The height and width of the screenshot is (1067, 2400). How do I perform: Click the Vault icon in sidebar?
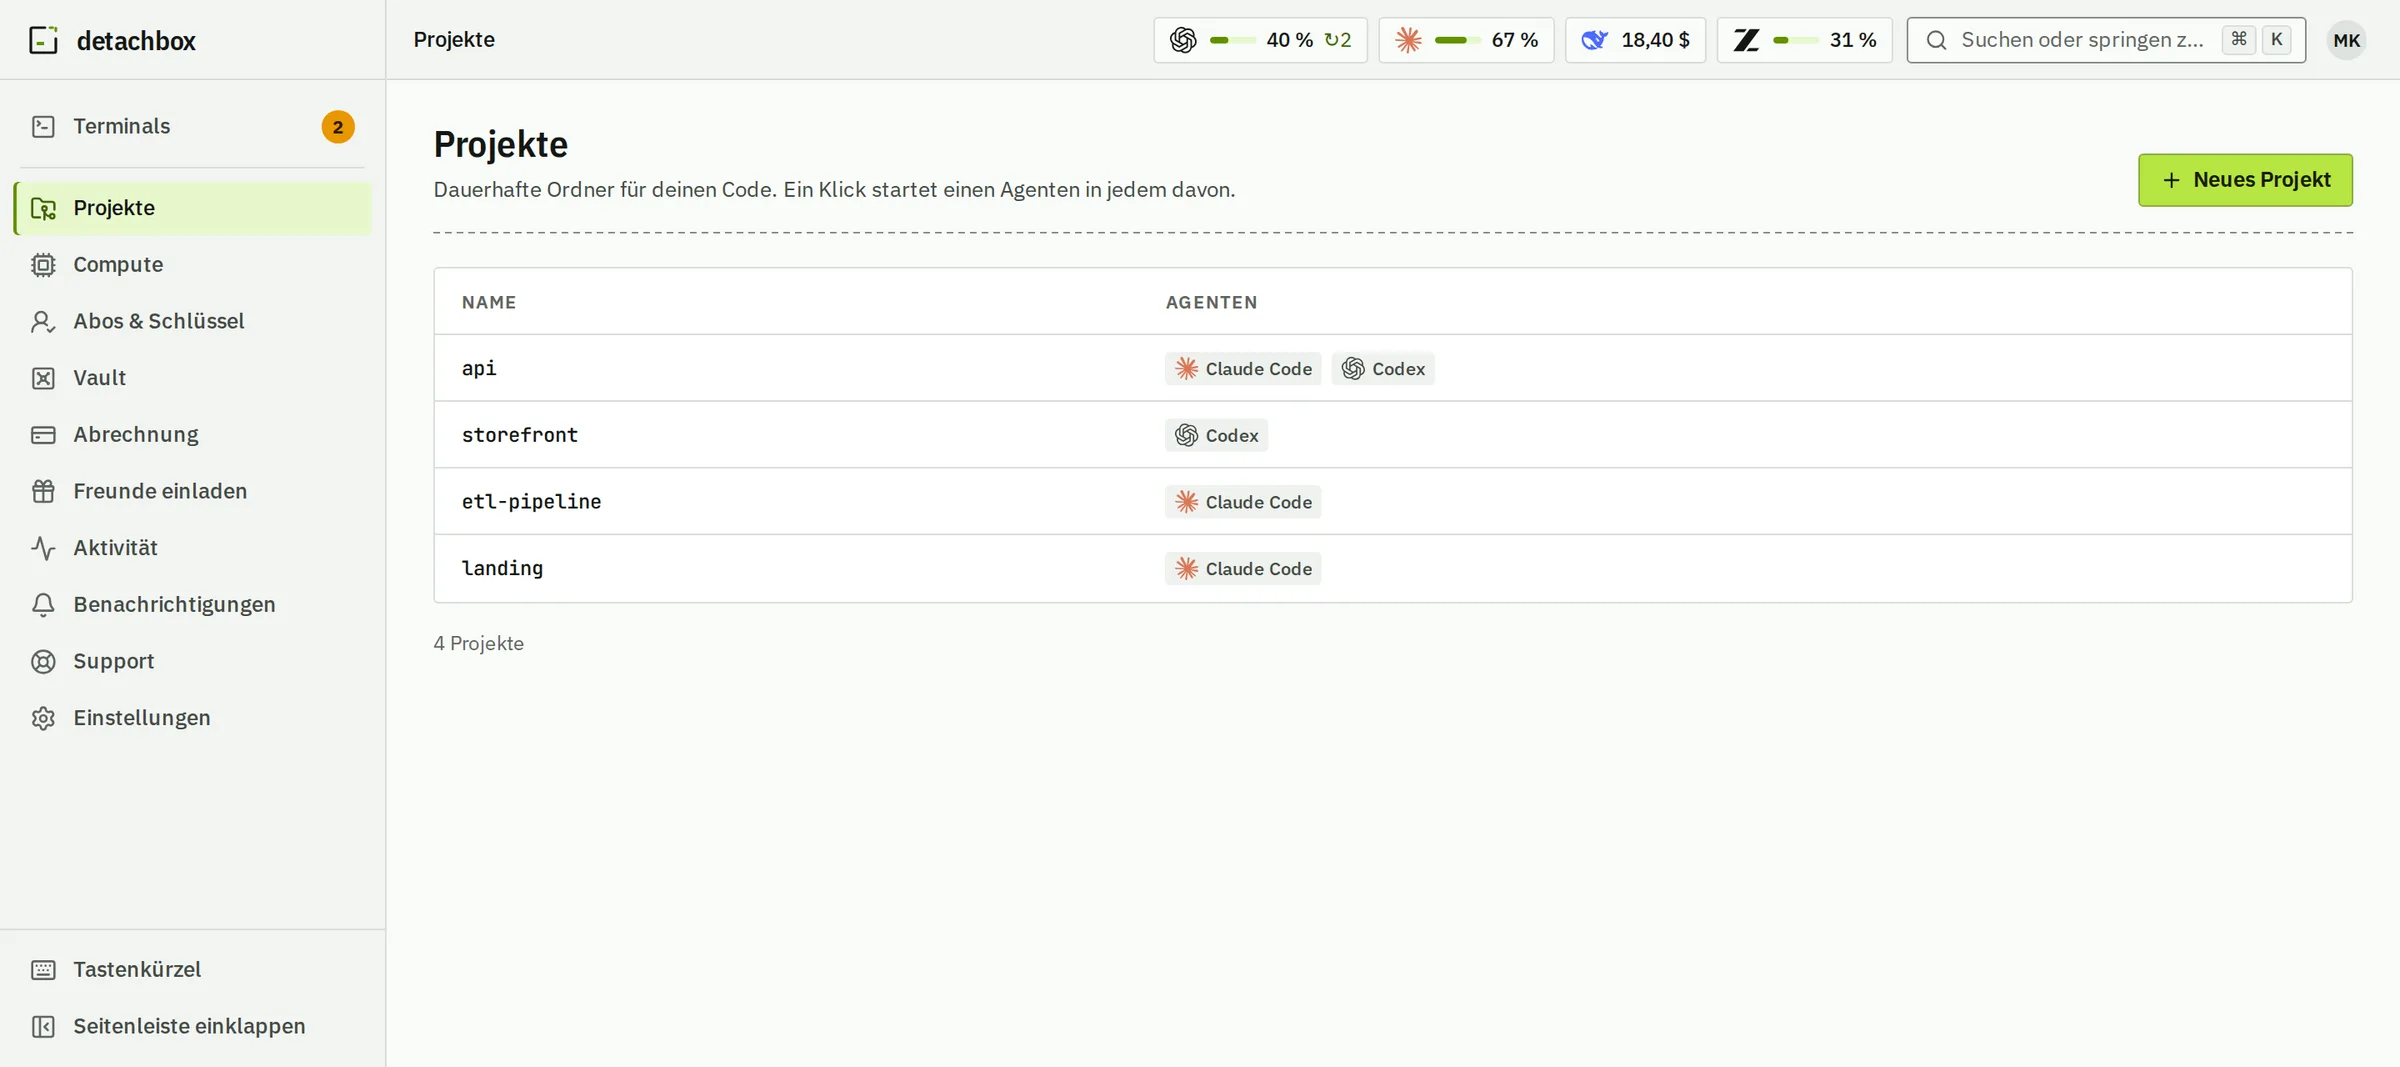(43, 378)
